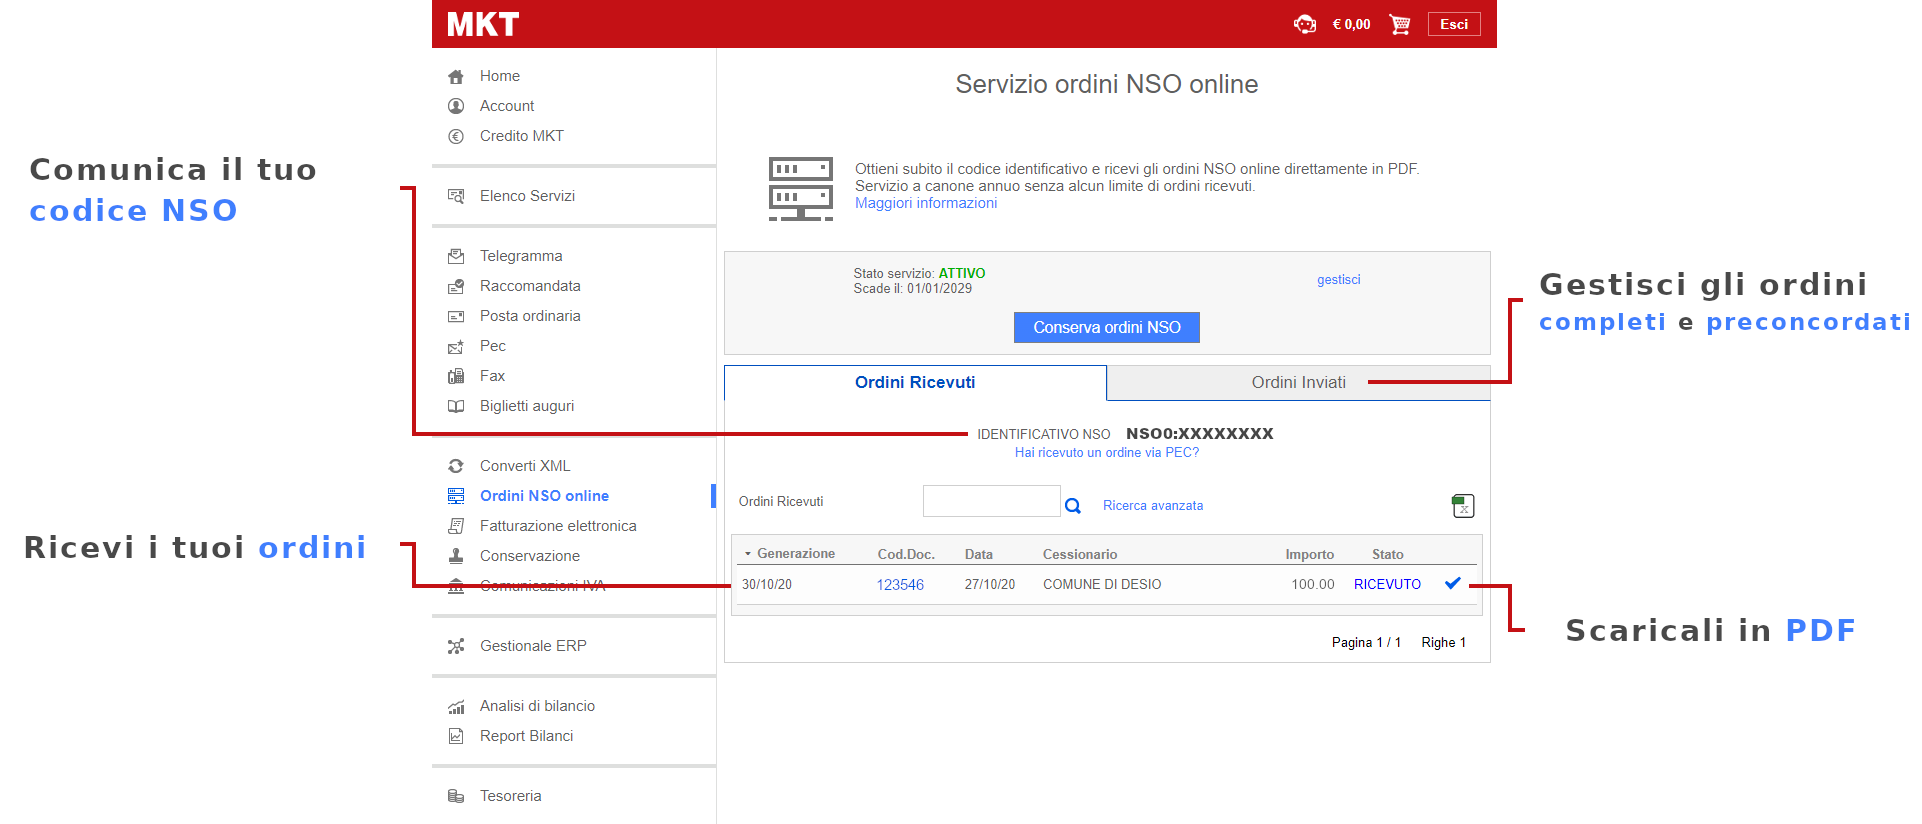
Task: Click the gestisci link
Action: coord(1339,280)
